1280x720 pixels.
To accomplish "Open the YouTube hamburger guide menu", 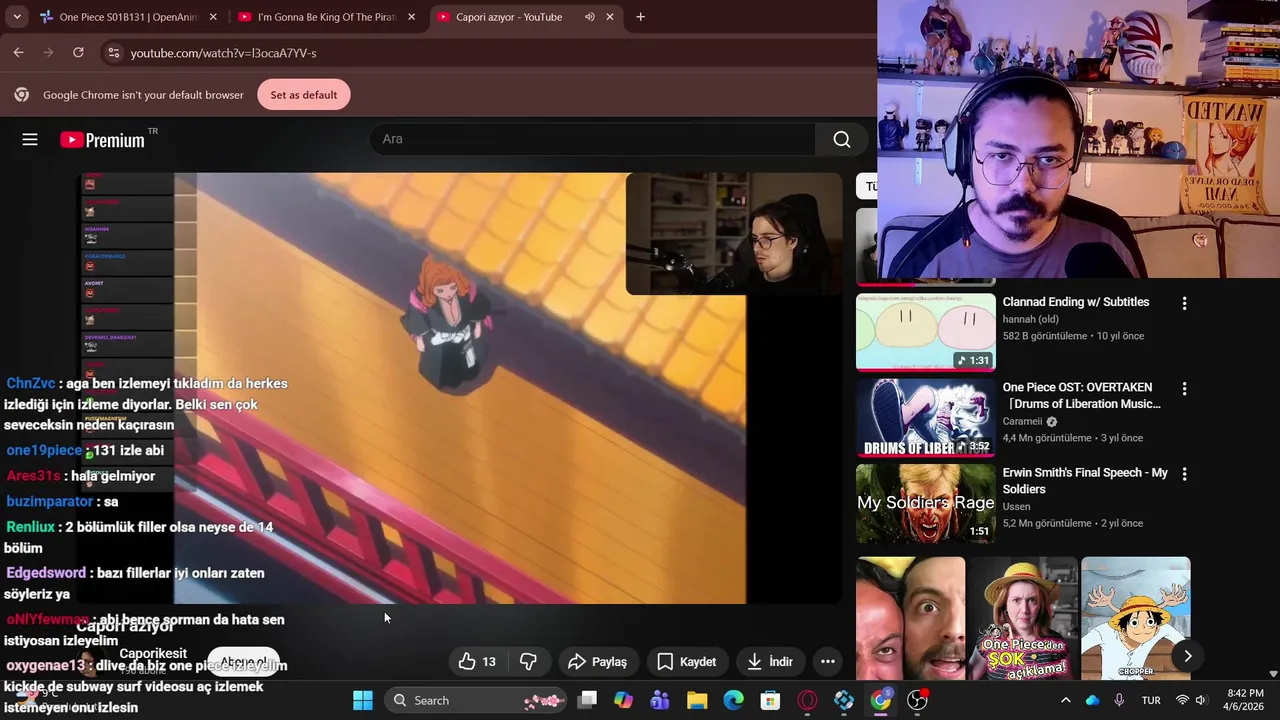I will (30, 140).
